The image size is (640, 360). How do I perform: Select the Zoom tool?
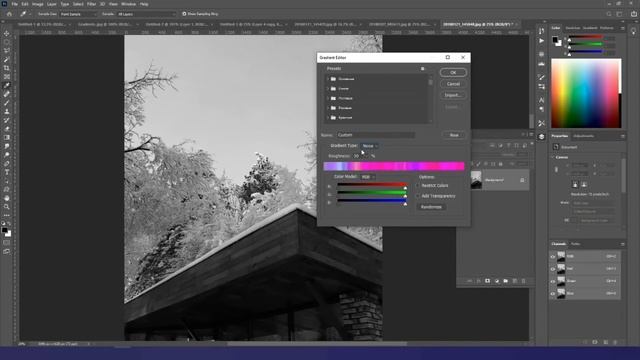coord(7,207)
